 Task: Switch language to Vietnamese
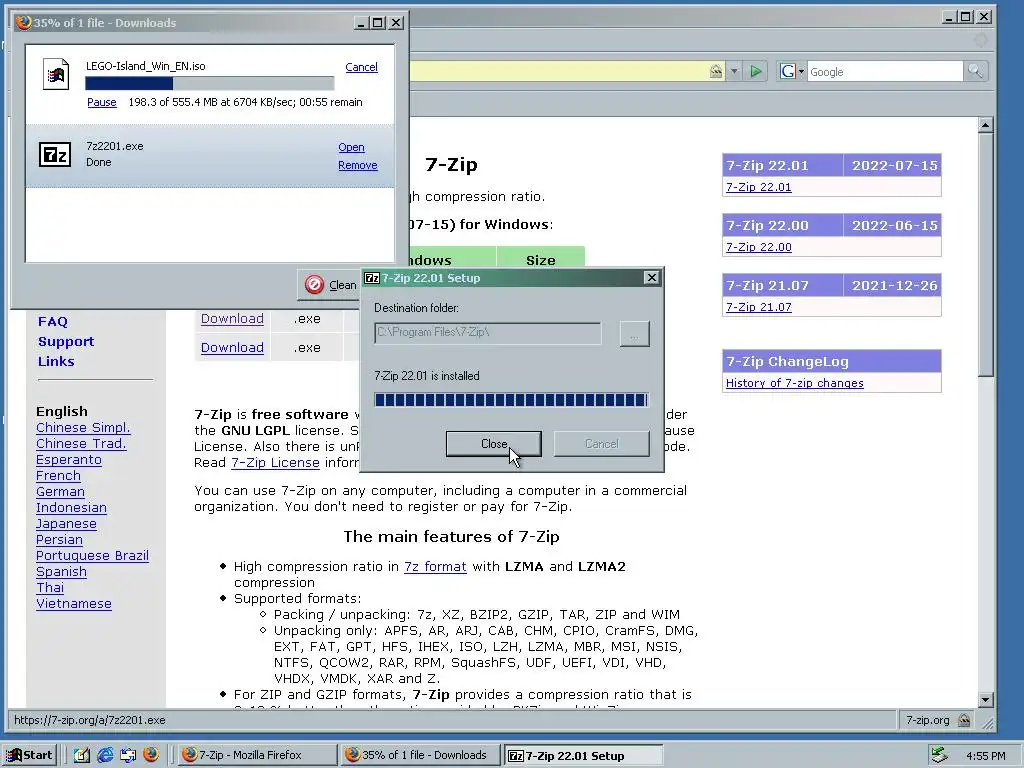pyautogui.click(x=74, y=603)
